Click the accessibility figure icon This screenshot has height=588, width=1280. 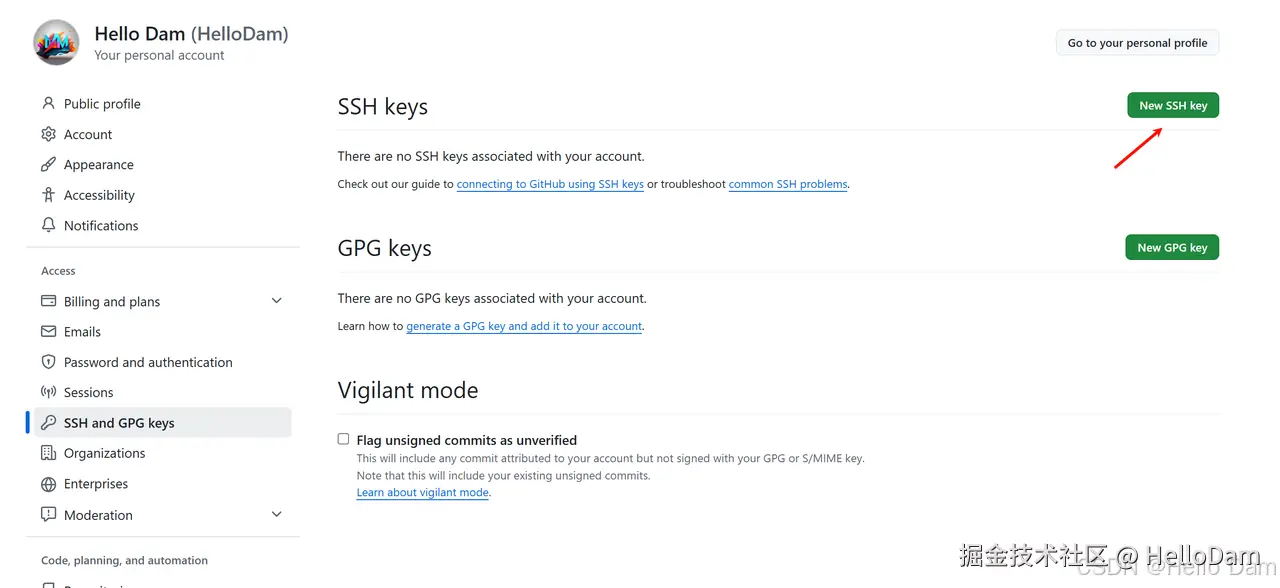[48, 195]
